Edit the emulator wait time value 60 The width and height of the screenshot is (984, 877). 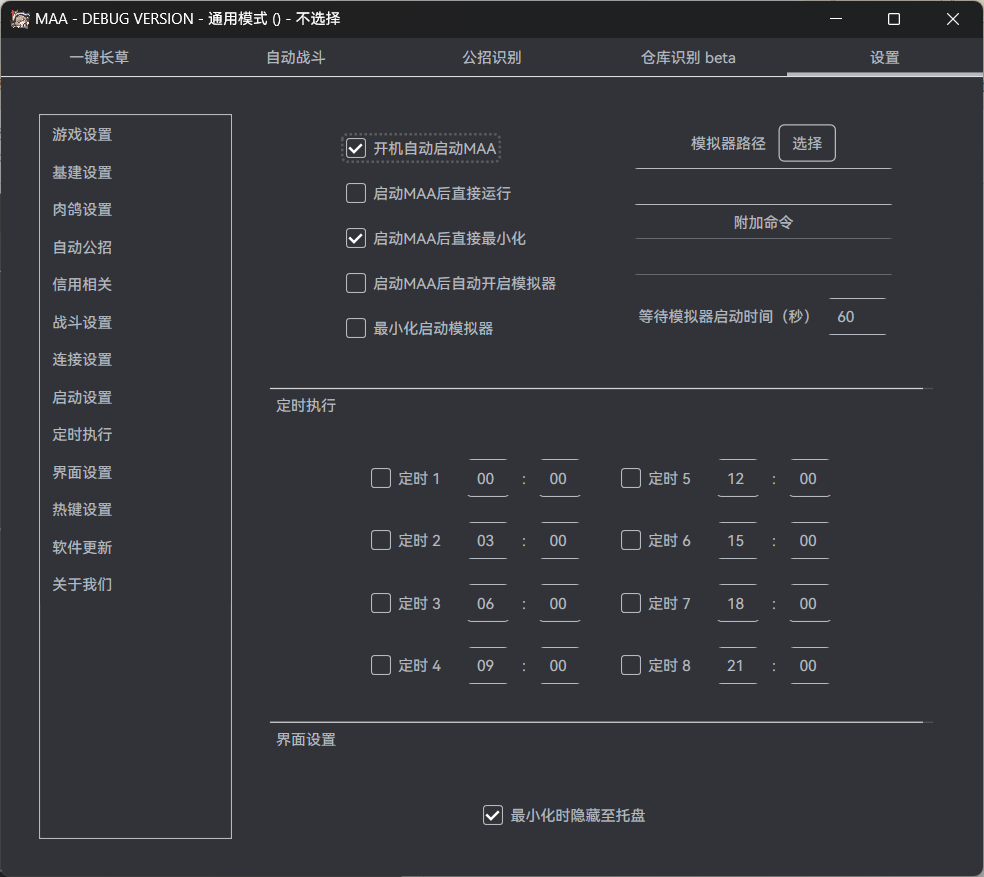(857, 316)
